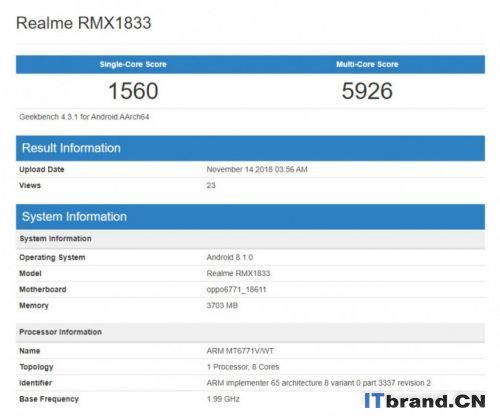Select the Multi-Core Score header
Viewport: 500px width, 416px height.
[367, 64]
